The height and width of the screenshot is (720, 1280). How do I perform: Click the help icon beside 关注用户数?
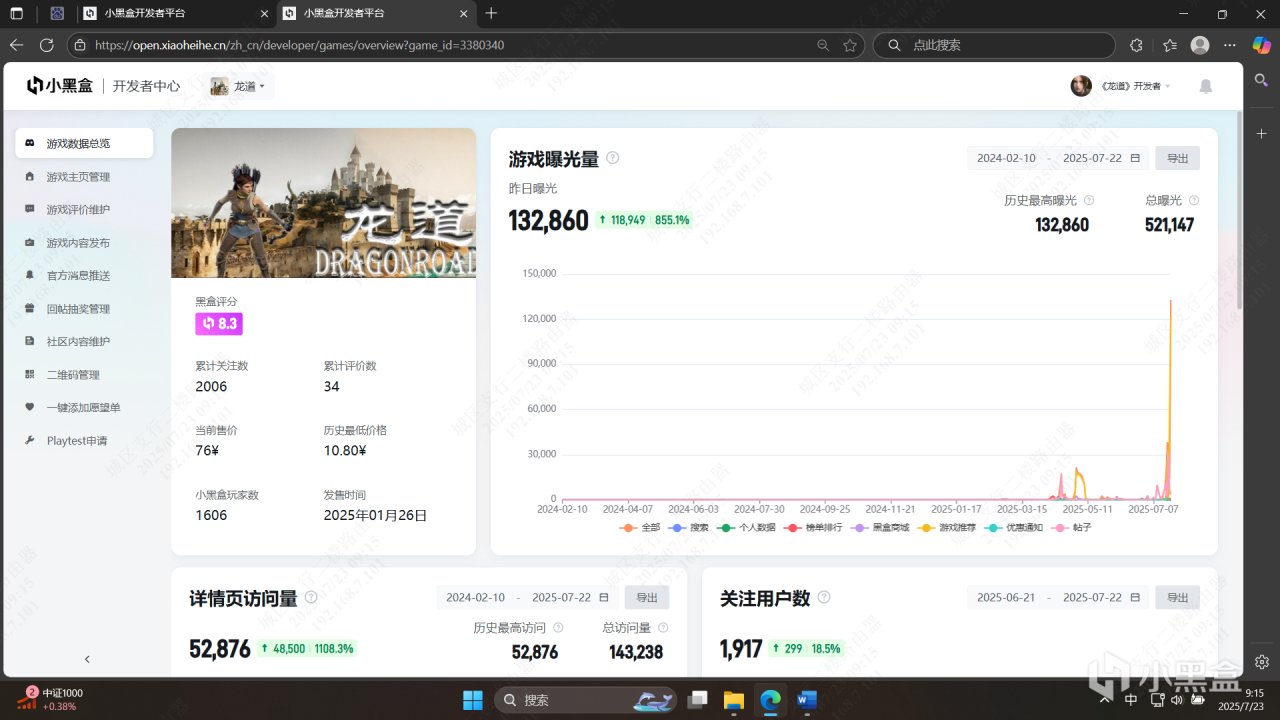point(824,597)
